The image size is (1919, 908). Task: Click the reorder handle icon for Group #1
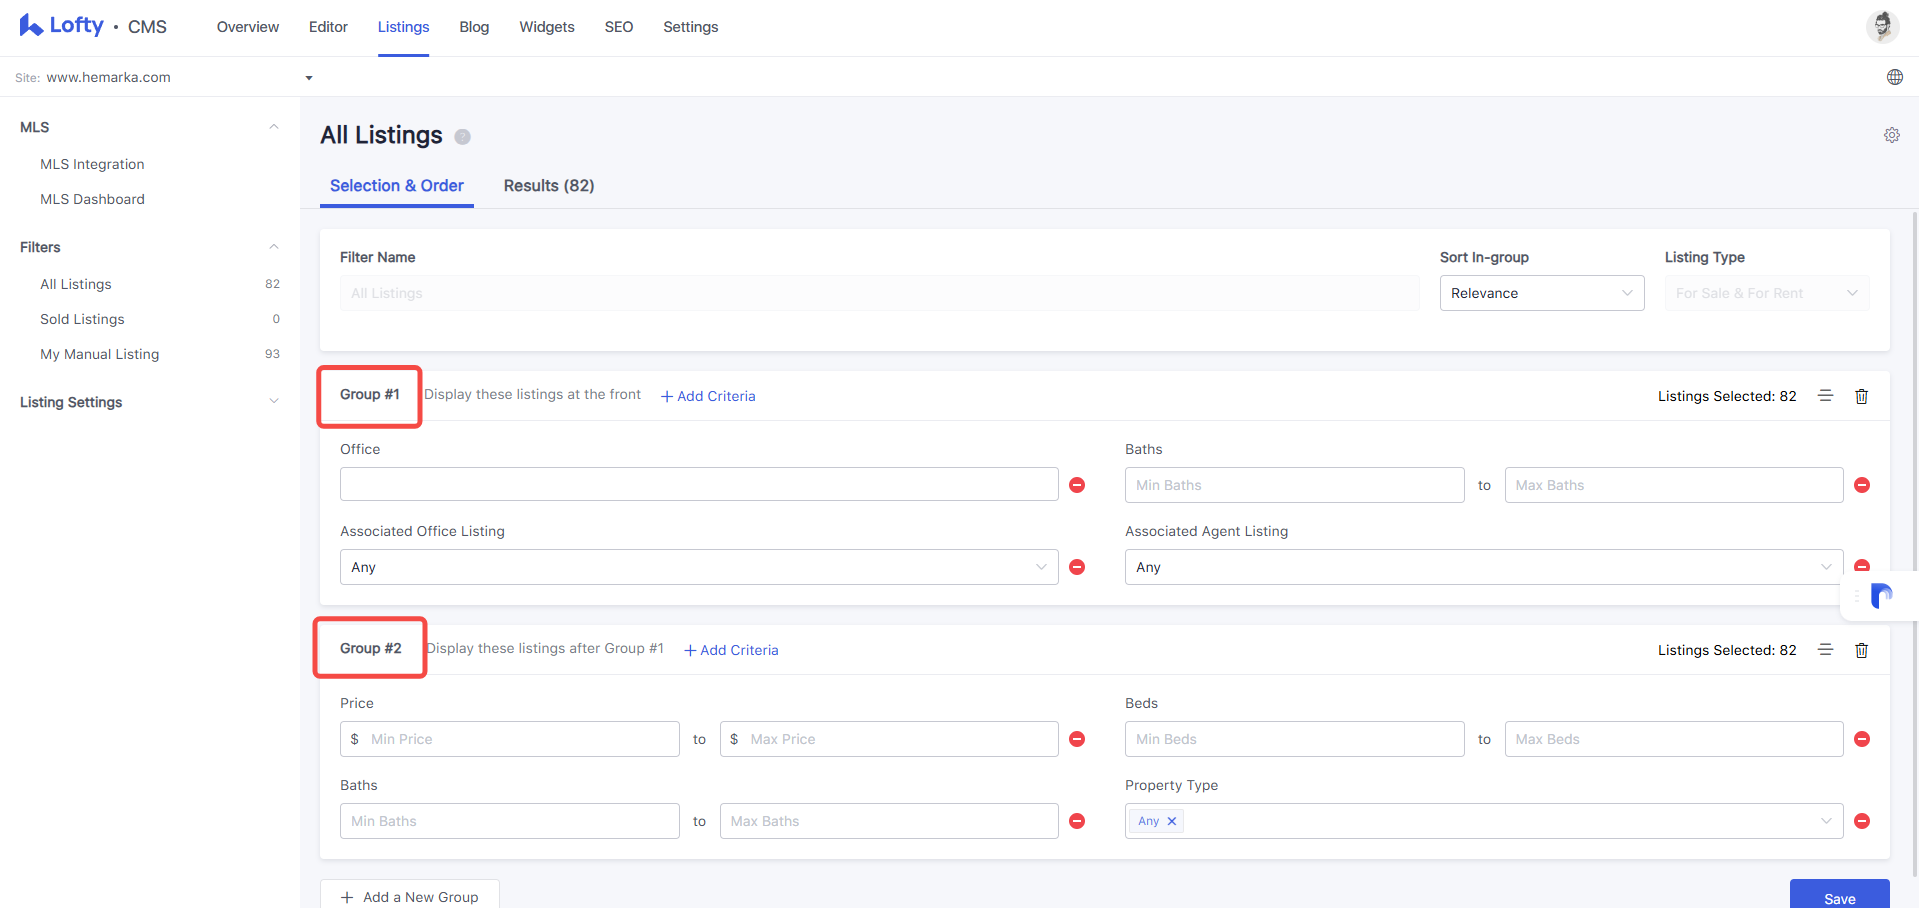[x=1825, y=396]
